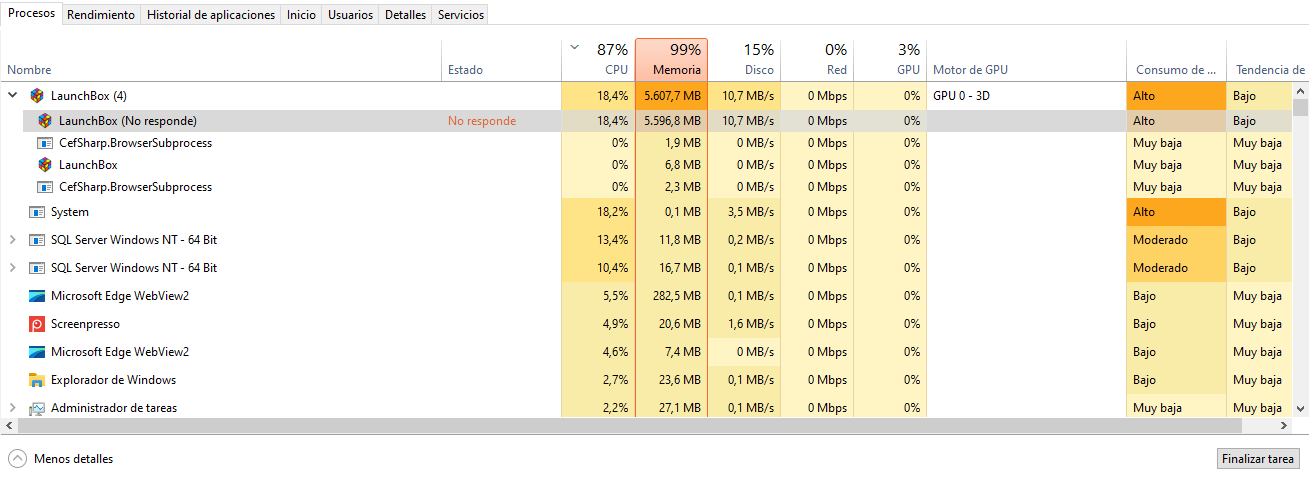Click the Screenpresso process icon
The width and height of the screenshot is (1309, 483).
click(37, 324)
